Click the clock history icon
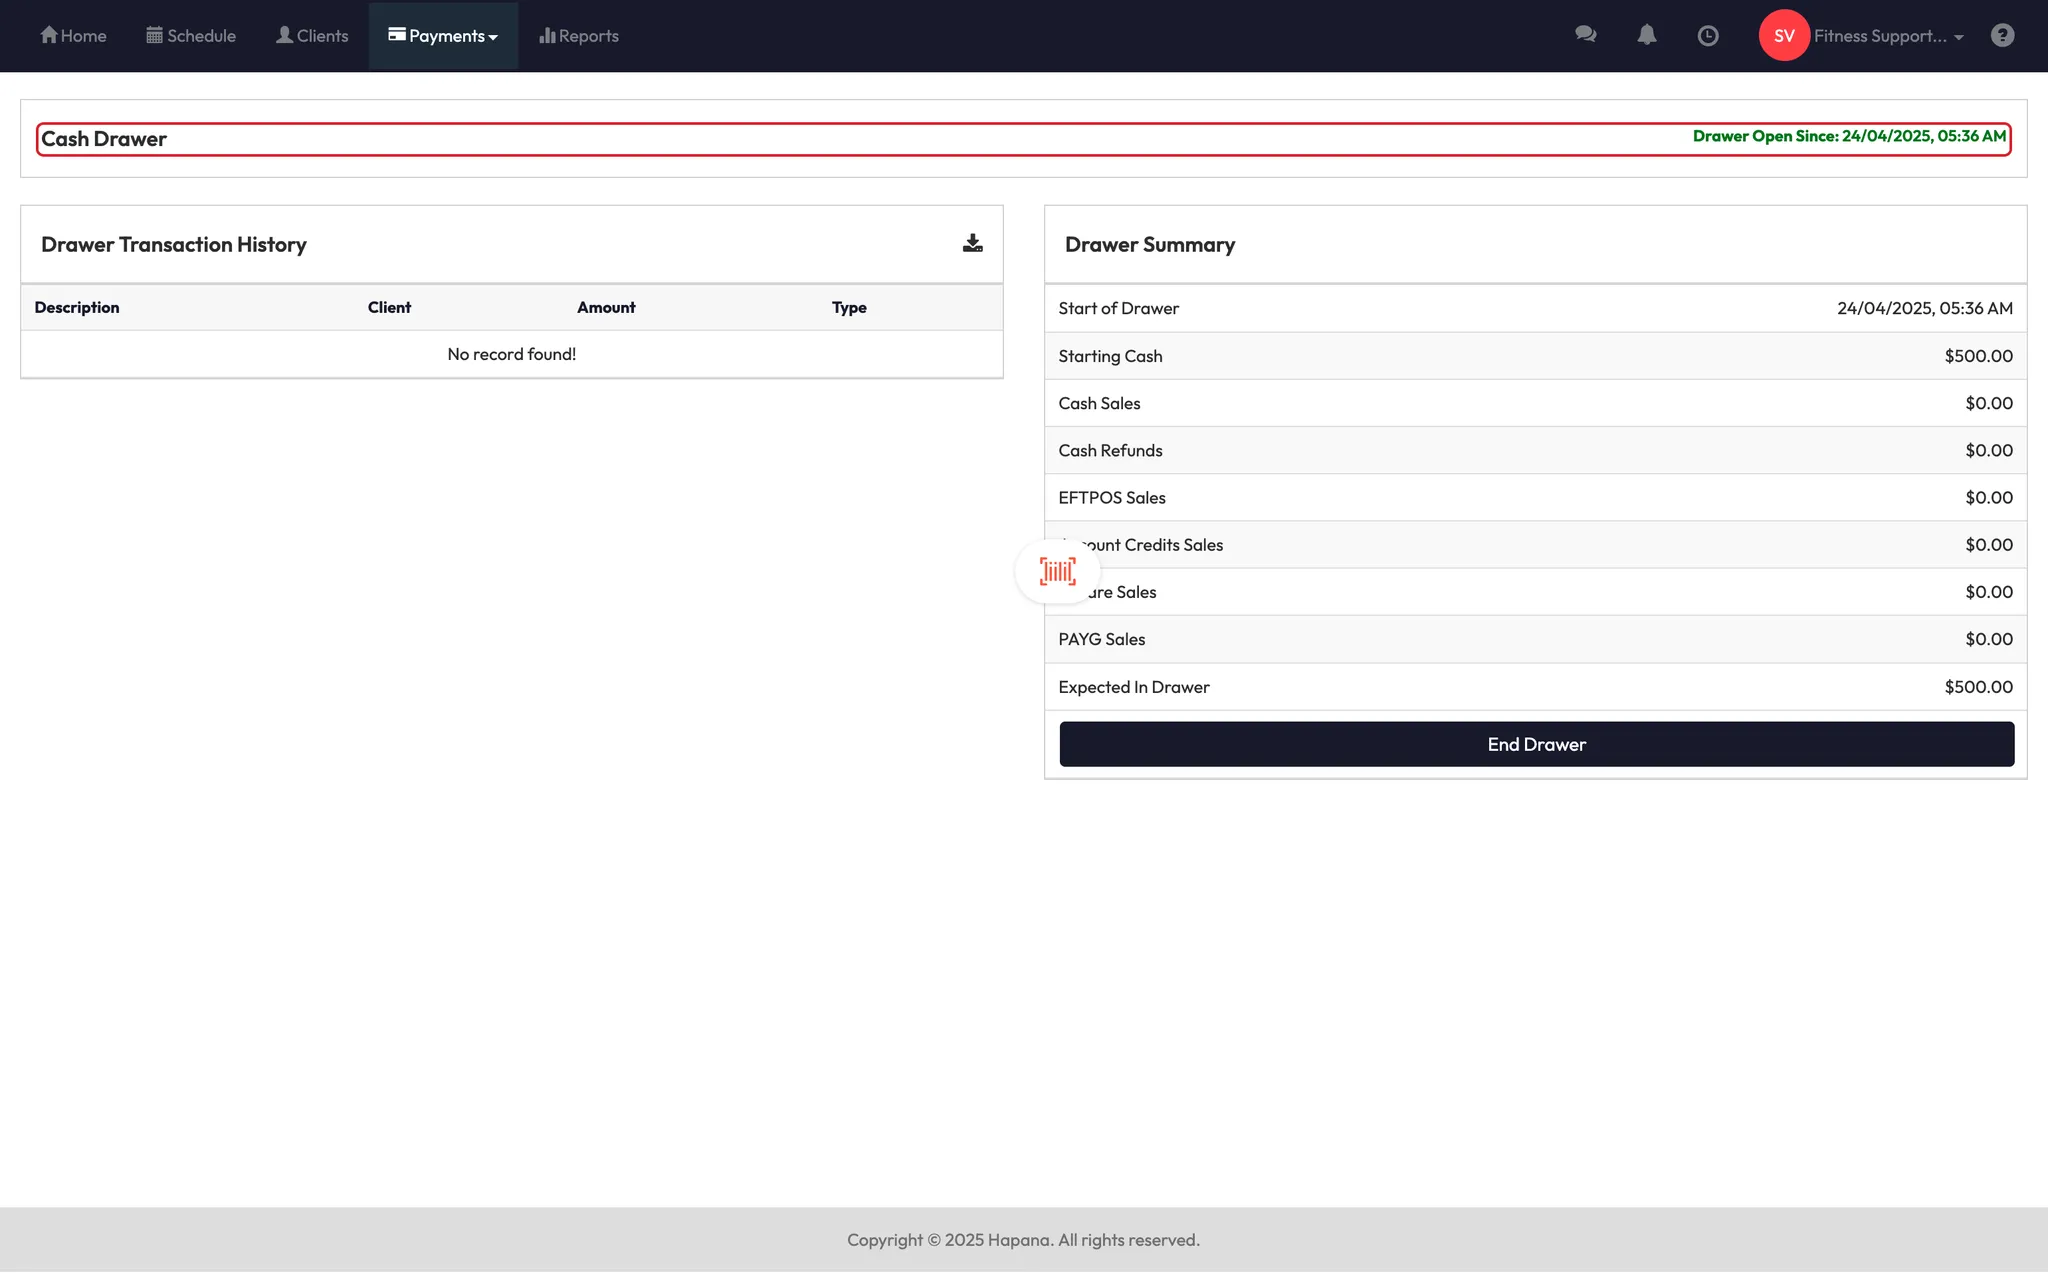Image resolution: width=2048 pixels, height=1273 pixels. click(x=1708, y=36)
